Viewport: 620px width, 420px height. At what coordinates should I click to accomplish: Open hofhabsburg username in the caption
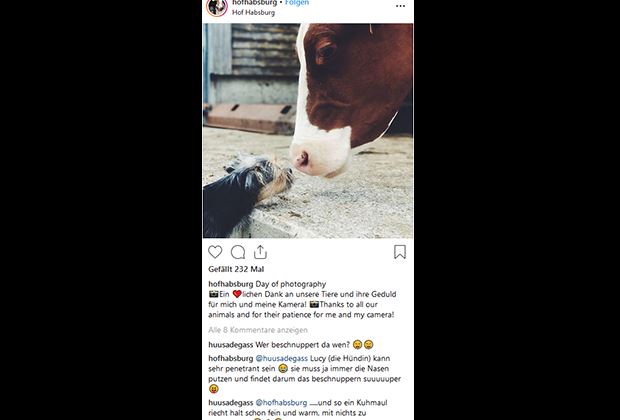pyautogui.click(x=230, y=285)
